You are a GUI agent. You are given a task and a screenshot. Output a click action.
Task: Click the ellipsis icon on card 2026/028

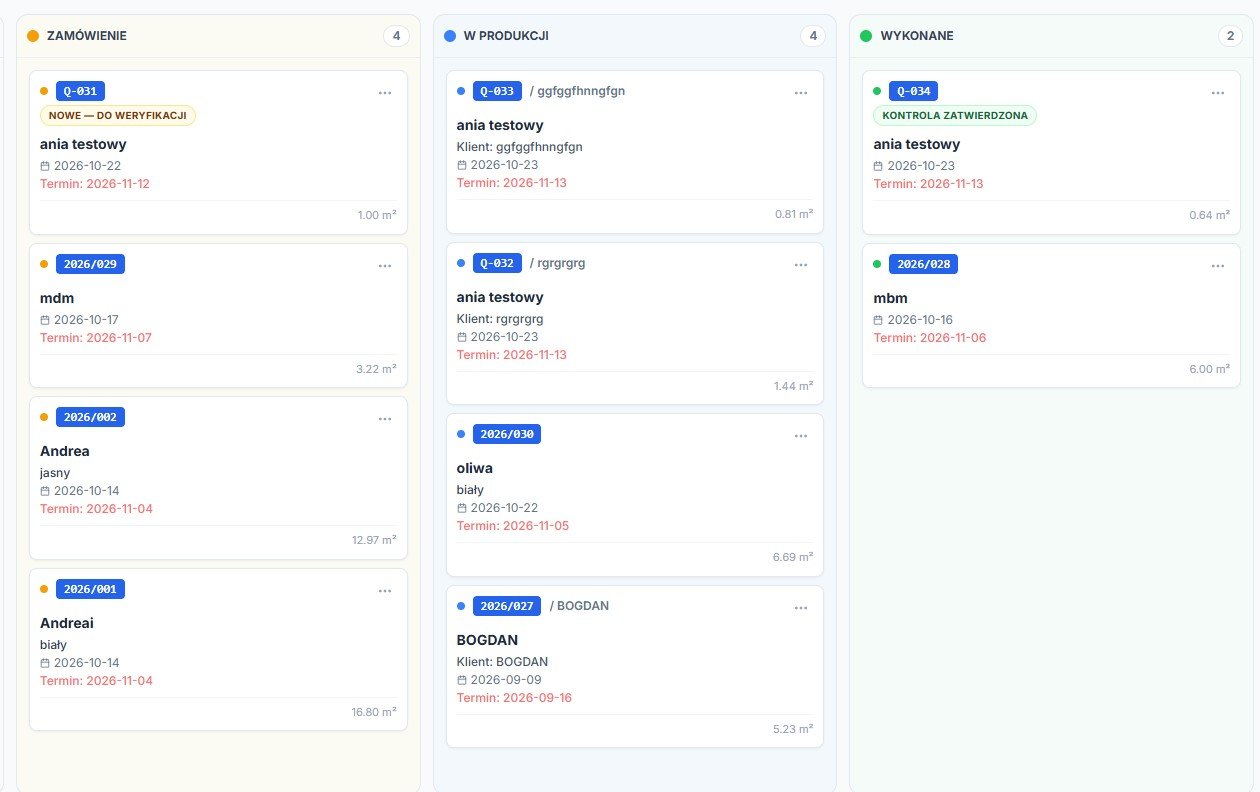click(1218, 266)
